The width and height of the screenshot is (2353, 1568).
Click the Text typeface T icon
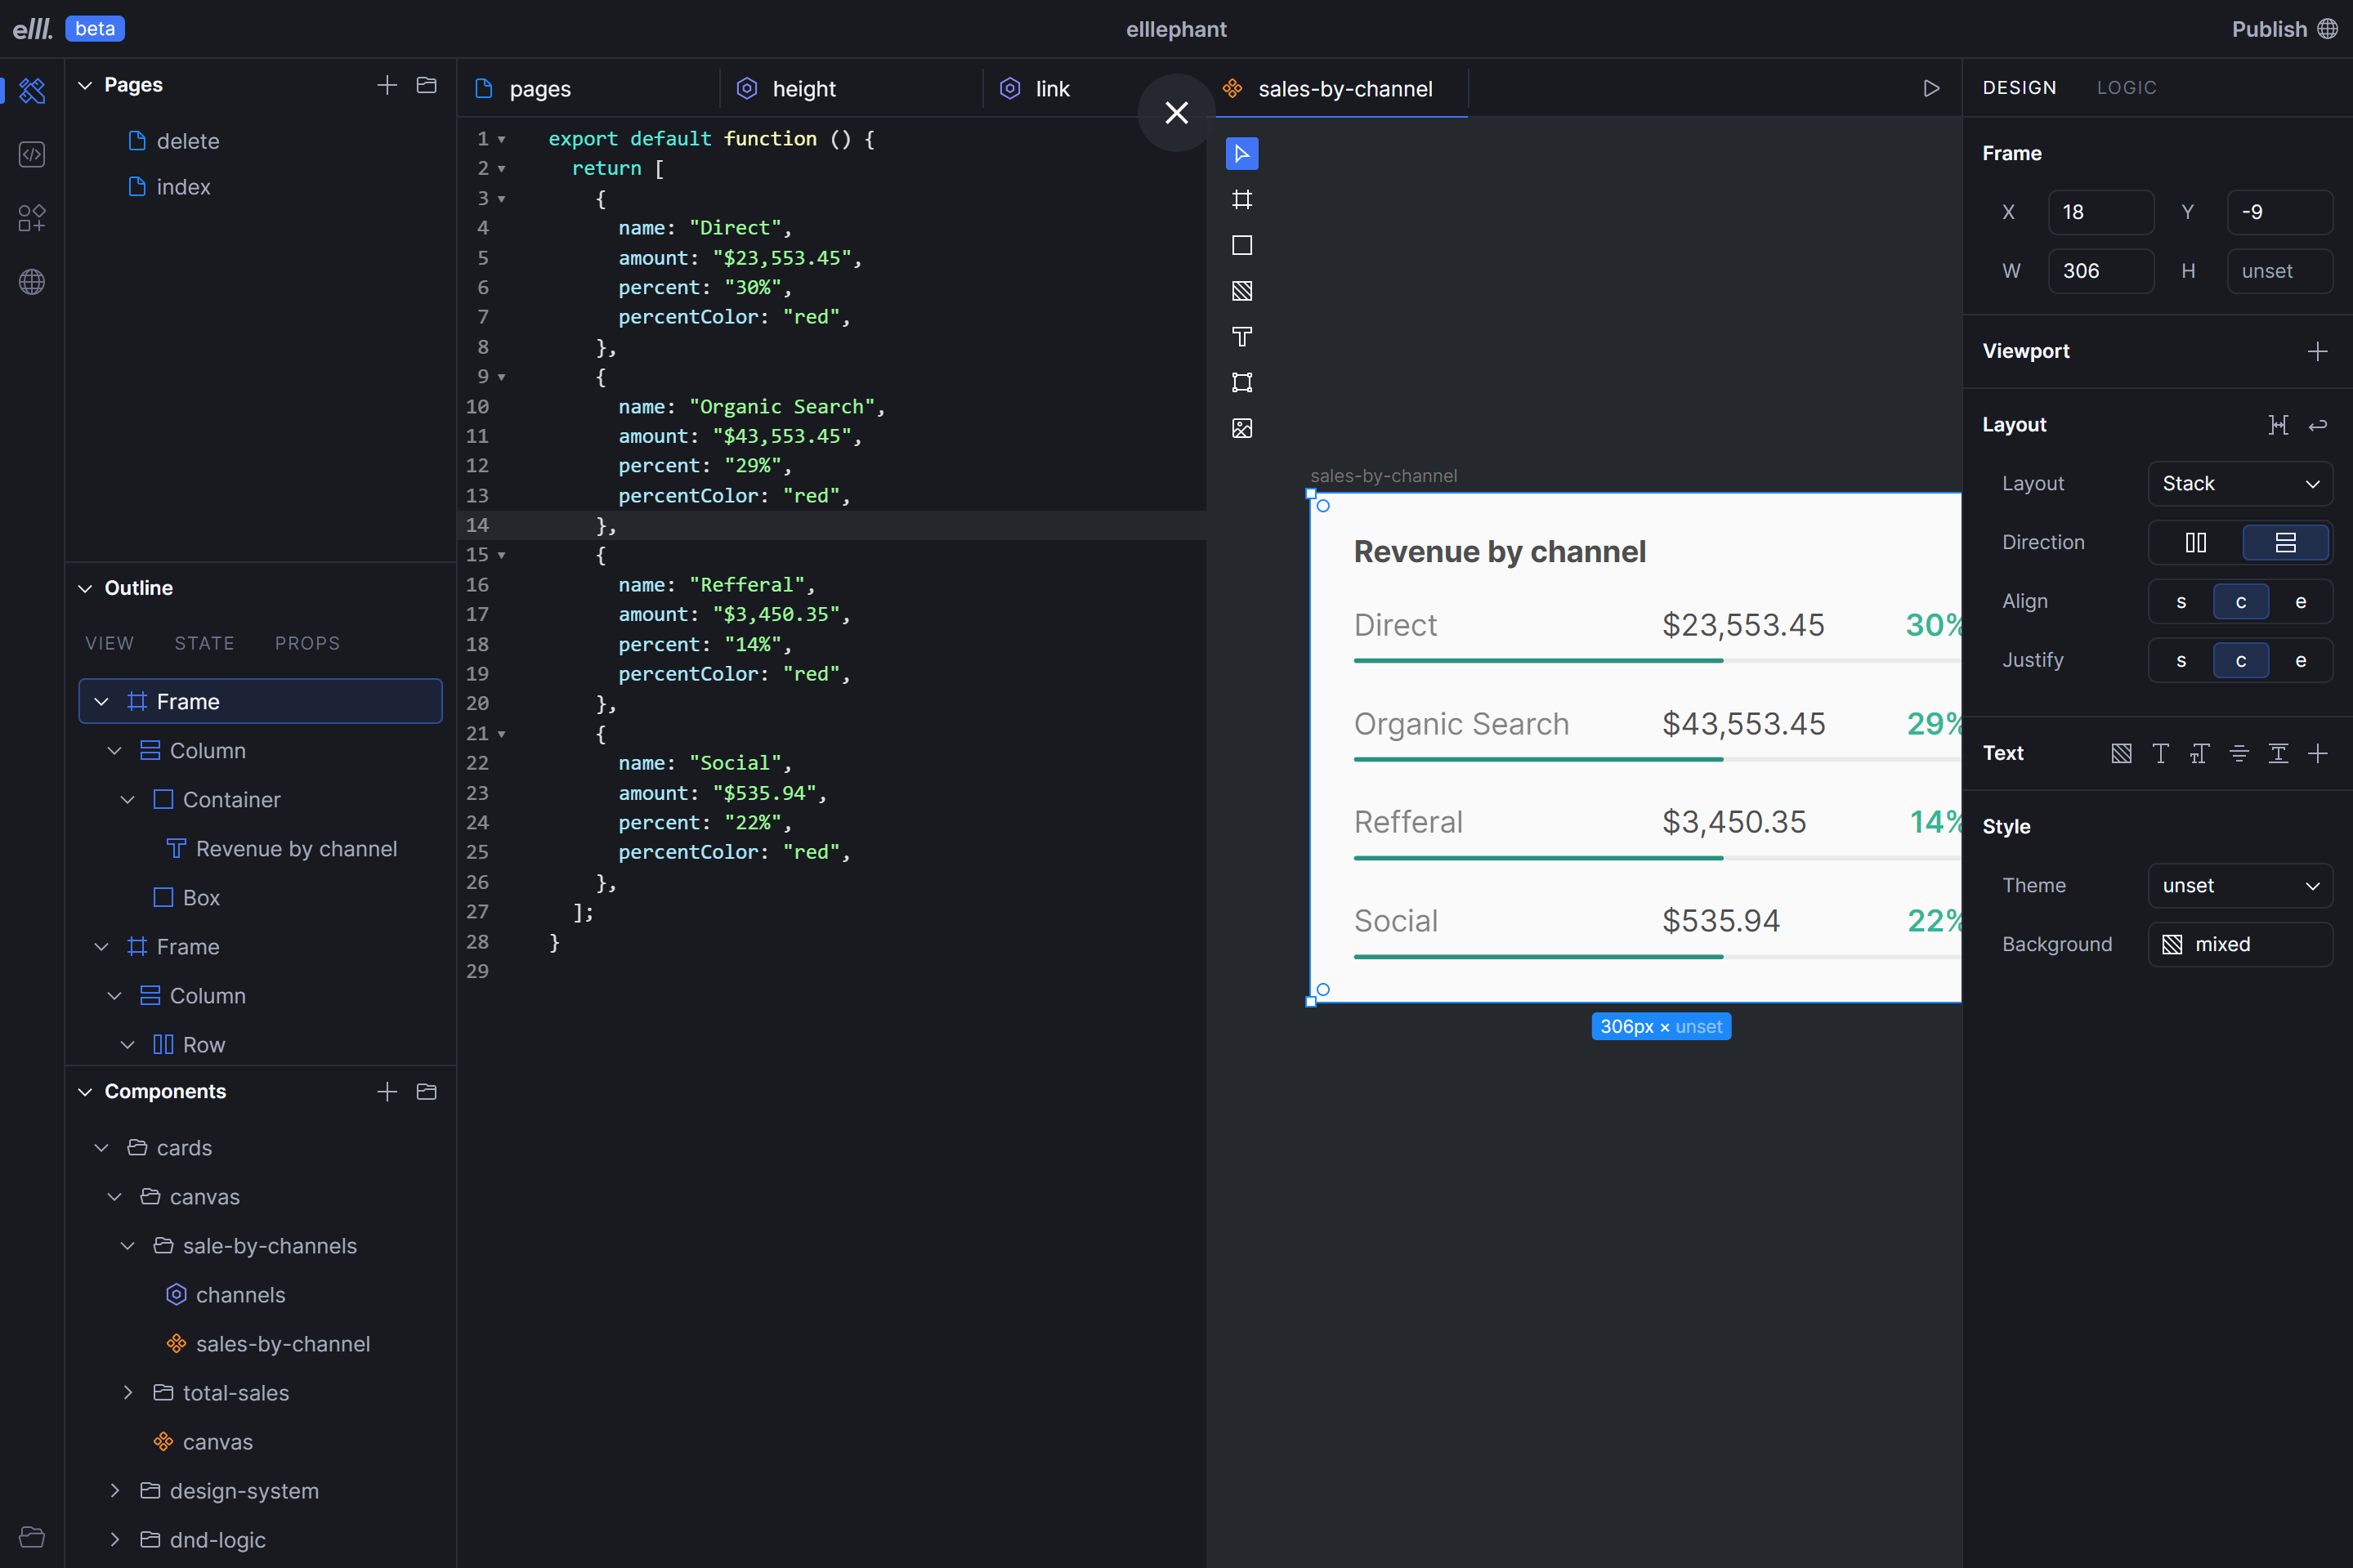coord(2160,754)
